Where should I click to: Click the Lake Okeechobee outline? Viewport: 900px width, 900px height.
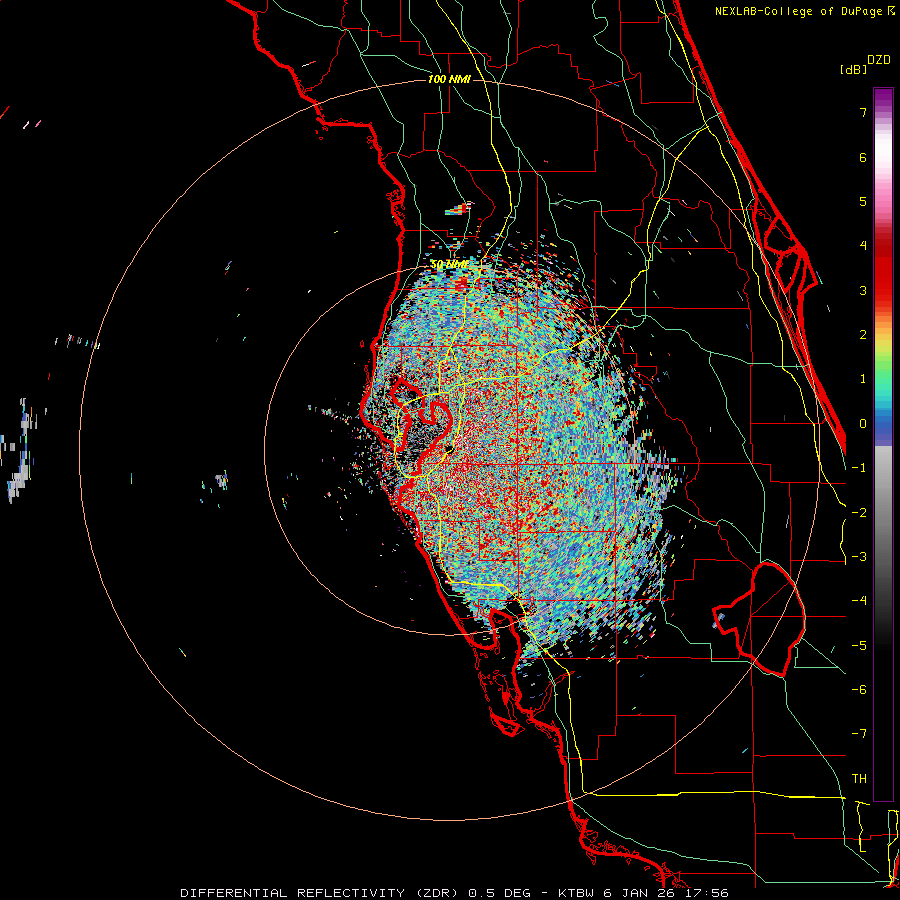[760, 619]
